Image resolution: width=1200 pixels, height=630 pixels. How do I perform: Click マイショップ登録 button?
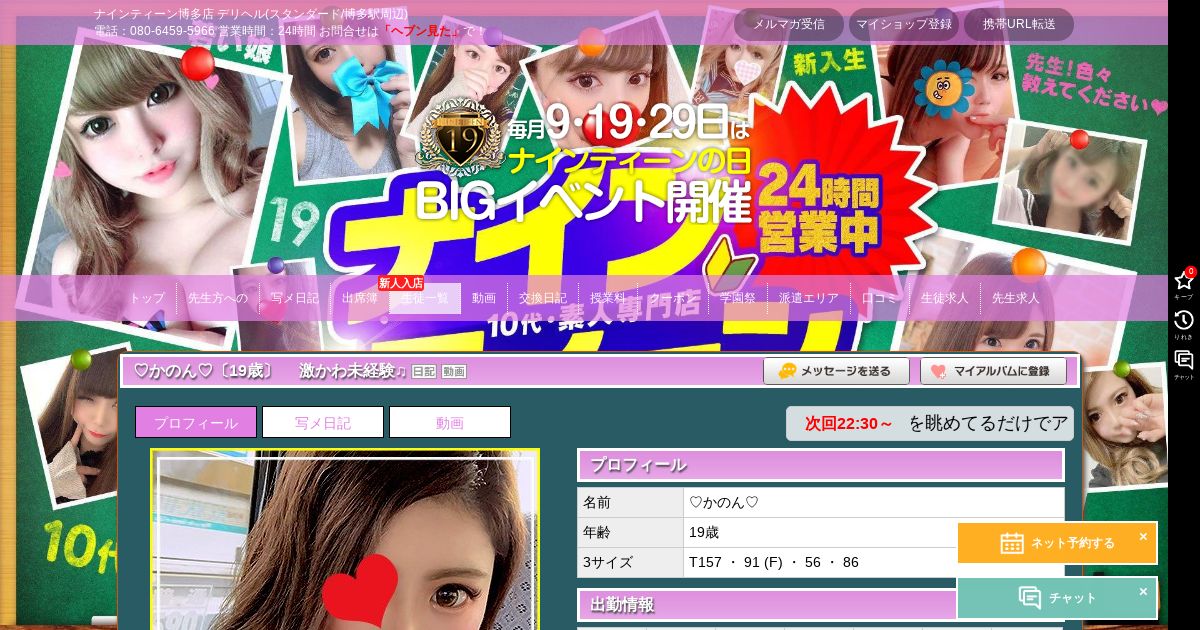[904, 24]
